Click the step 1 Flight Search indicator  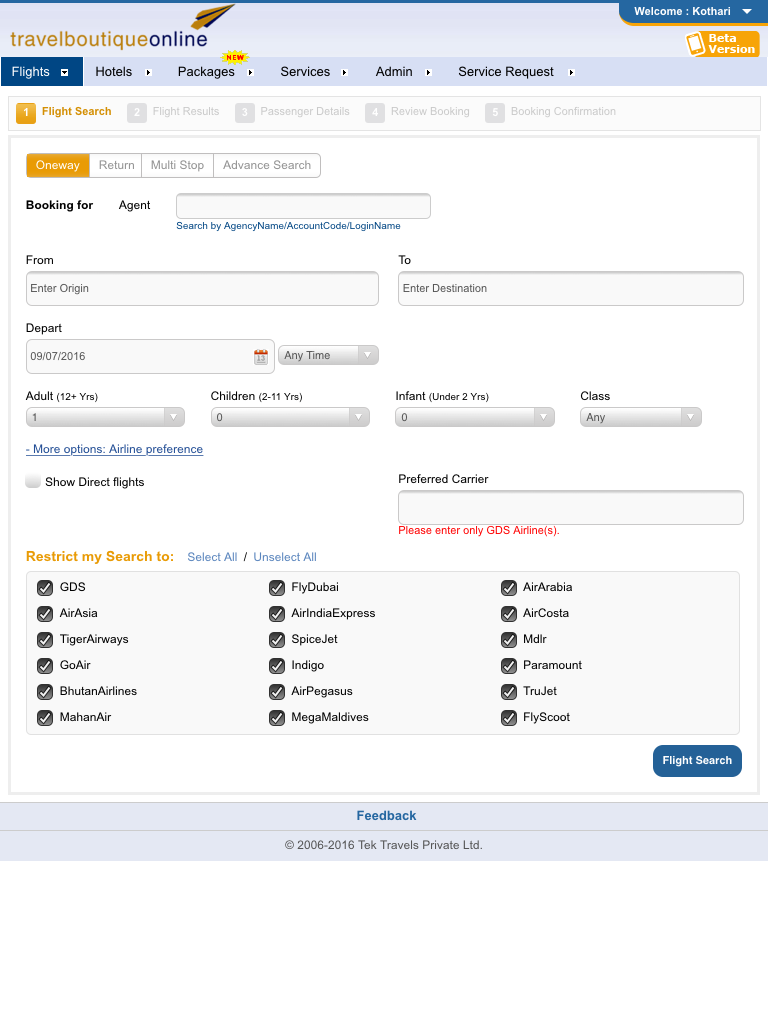click(x=64, y=112)
